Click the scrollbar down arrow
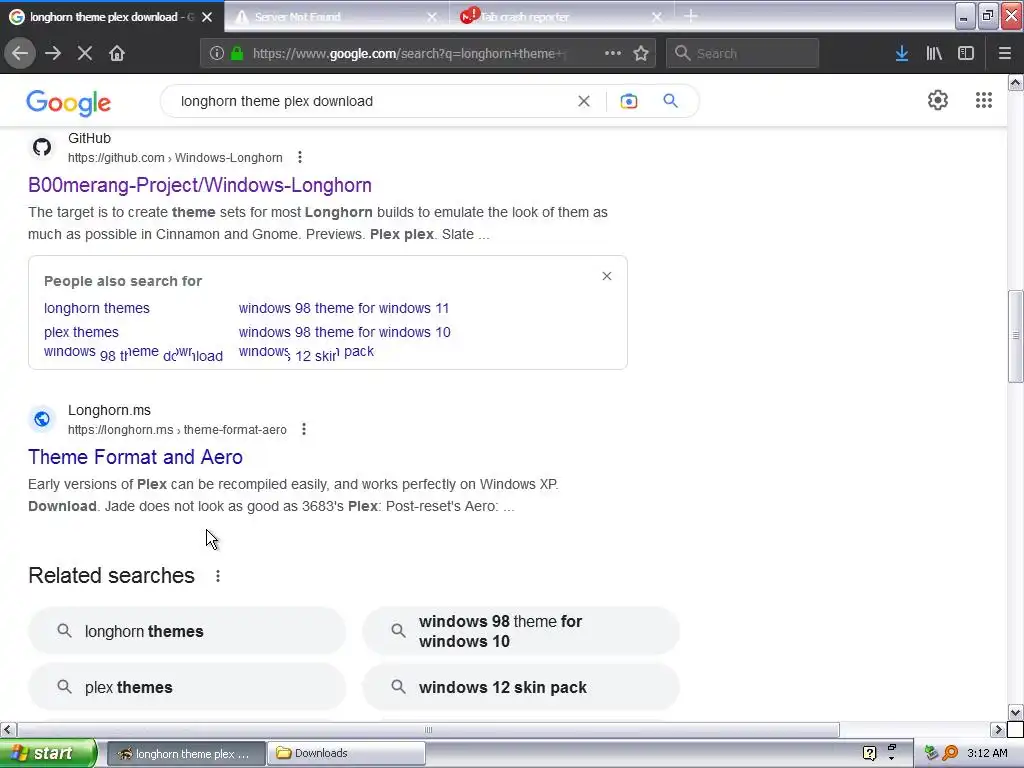 tap(1015, 712)
